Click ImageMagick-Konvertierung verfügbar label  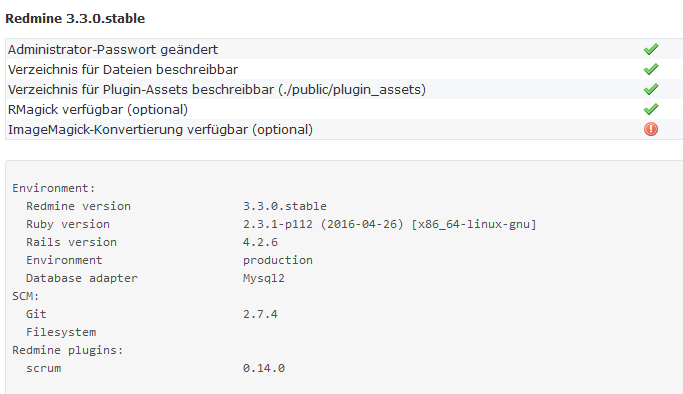tap(160, 130)
